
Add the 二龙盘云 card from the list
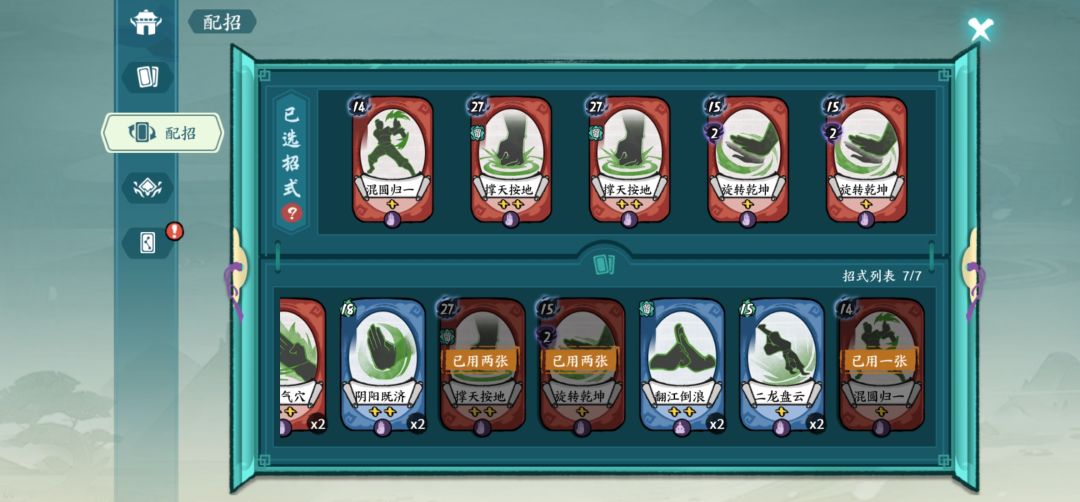[782, 366]
